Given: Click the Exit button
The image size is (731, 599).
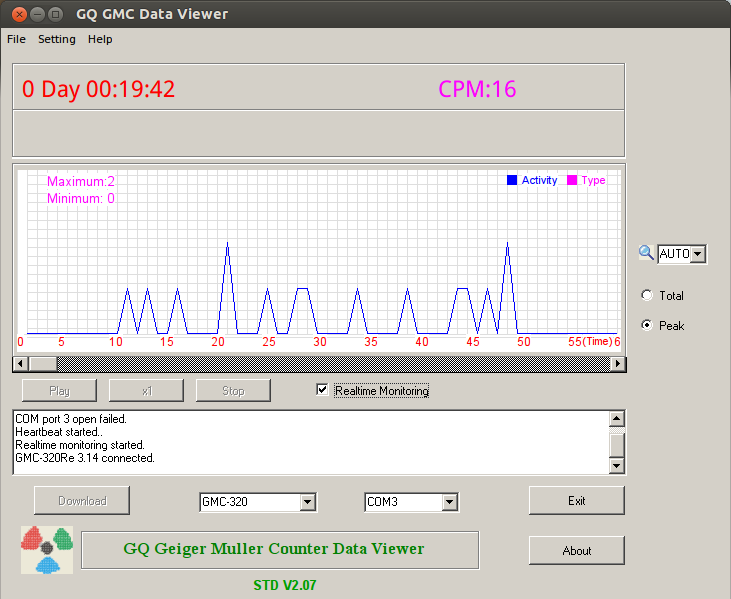Looking at the screenshot, I should point(577,501).
